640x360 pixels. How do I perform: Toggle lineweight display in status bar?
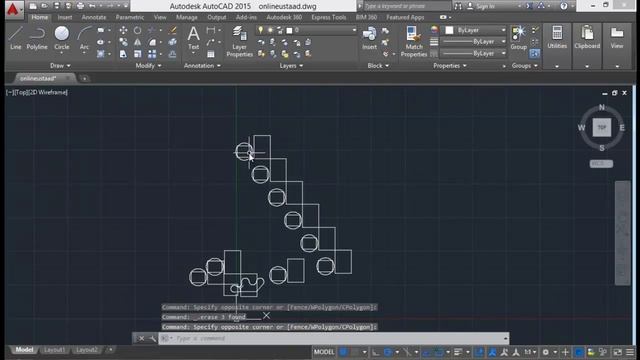(458, 352)
